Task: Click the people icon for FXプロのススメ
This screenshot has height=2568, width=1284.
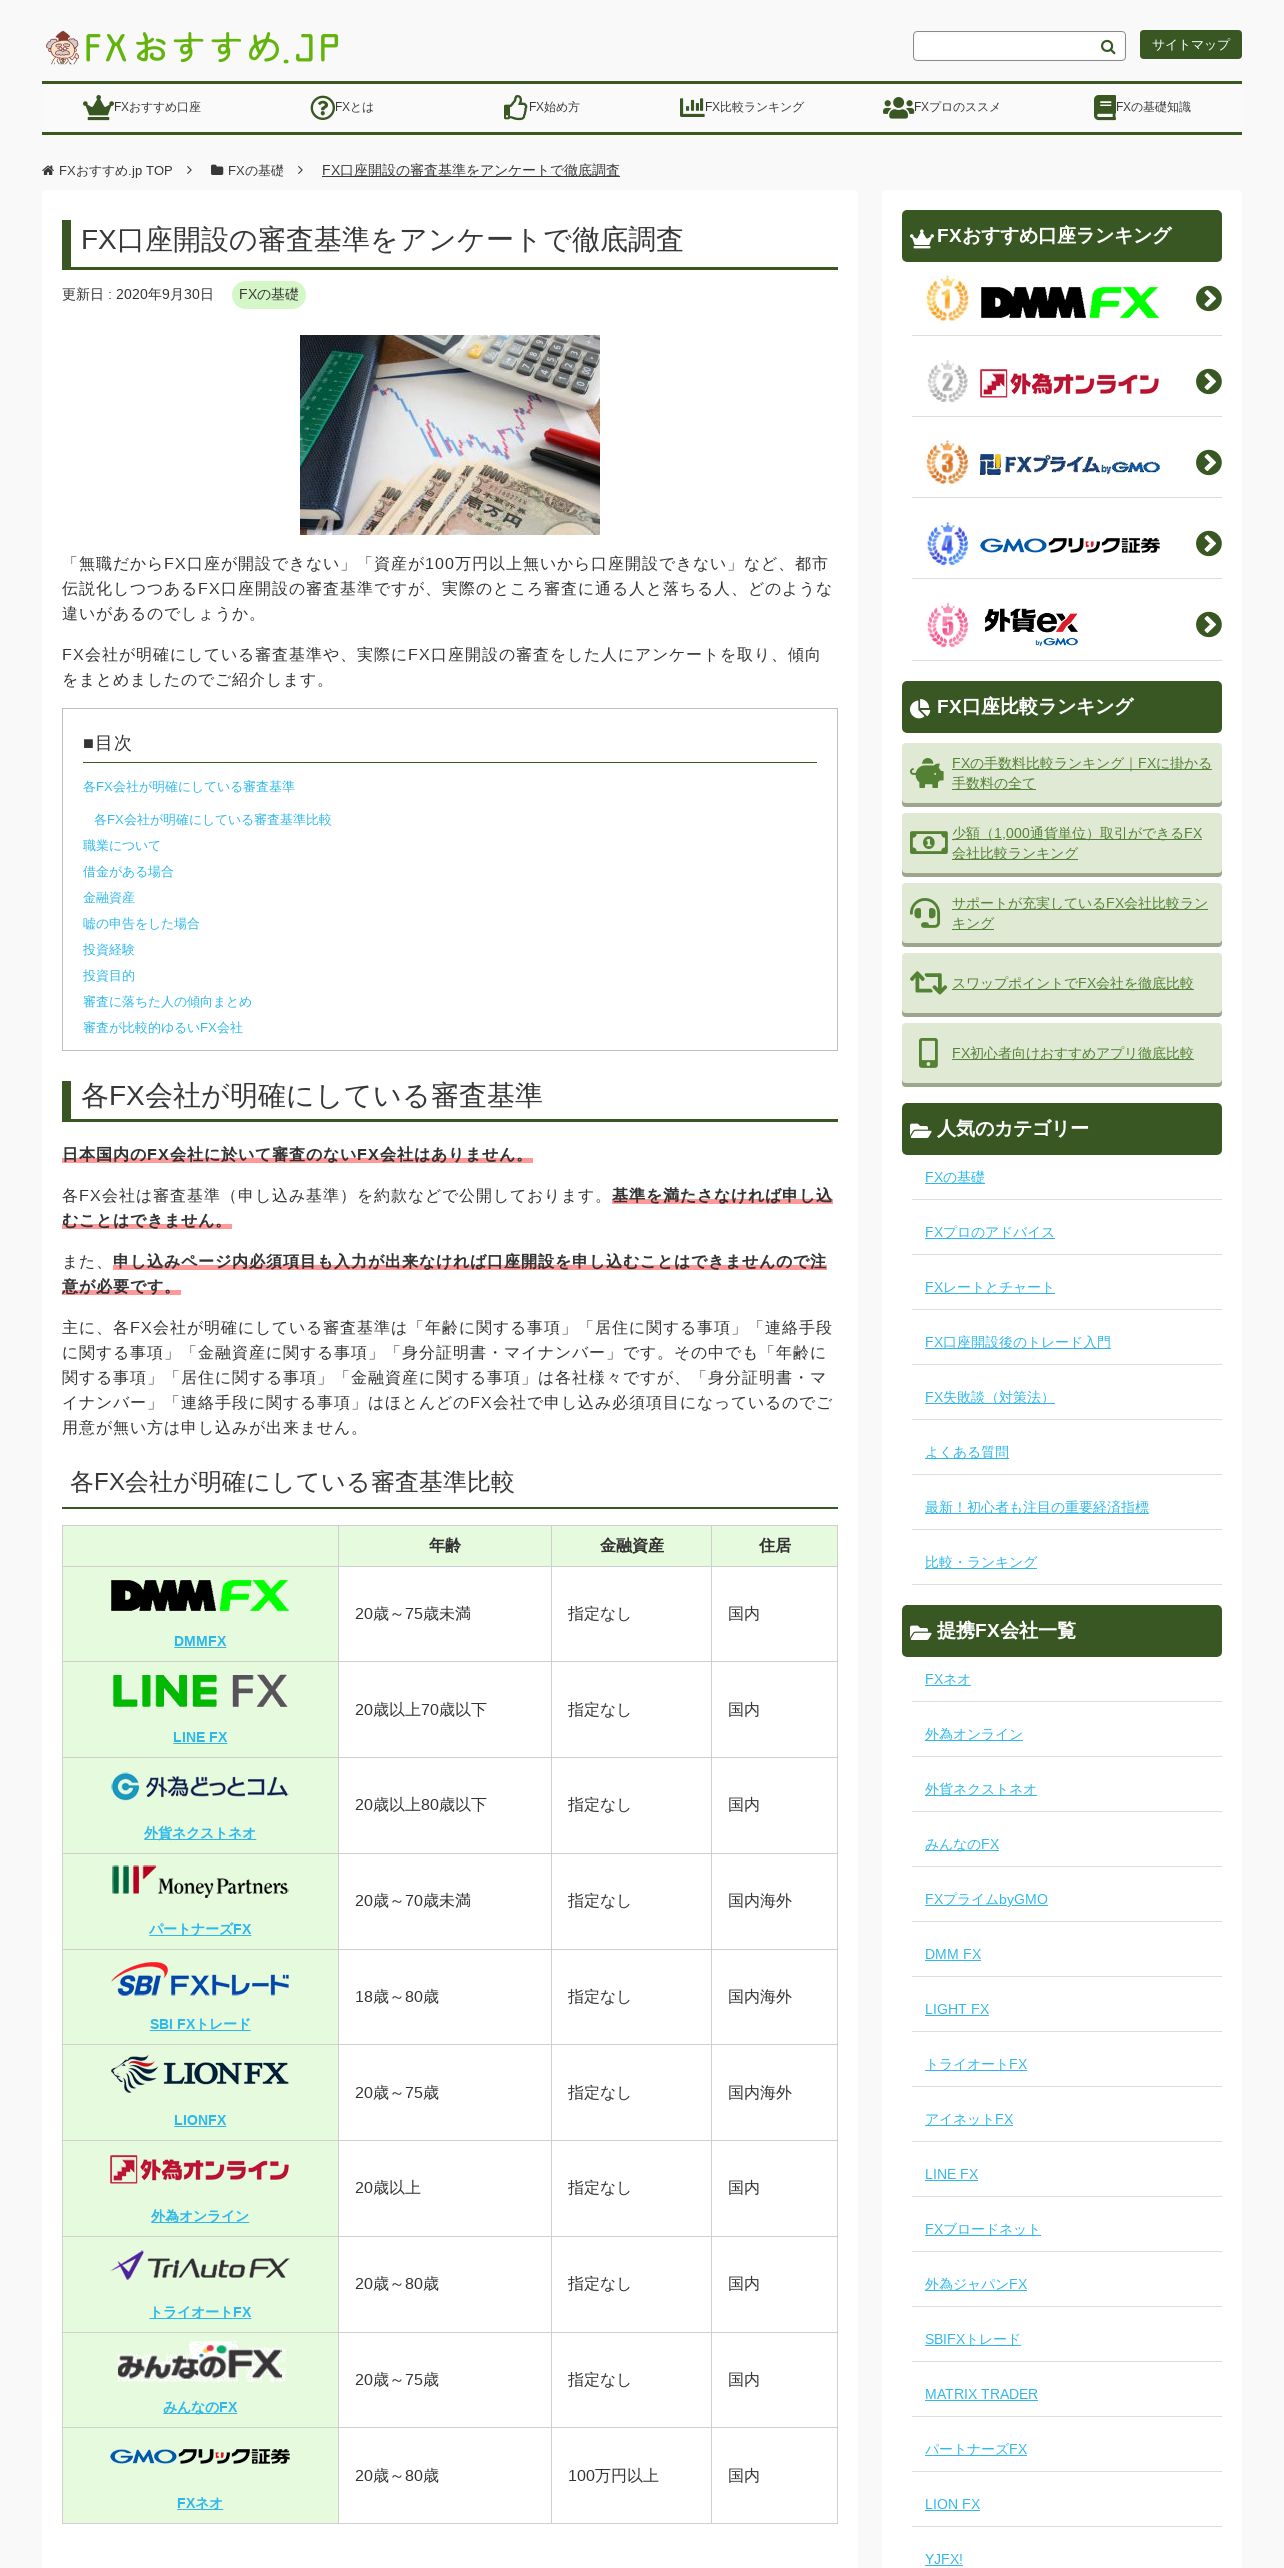Action: click(x=898, y=107)
